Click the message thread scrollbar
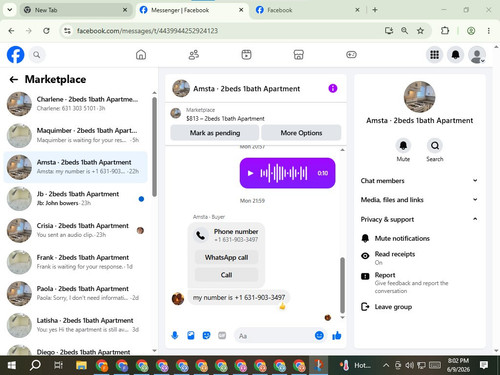500x375 pixels. 342,285
